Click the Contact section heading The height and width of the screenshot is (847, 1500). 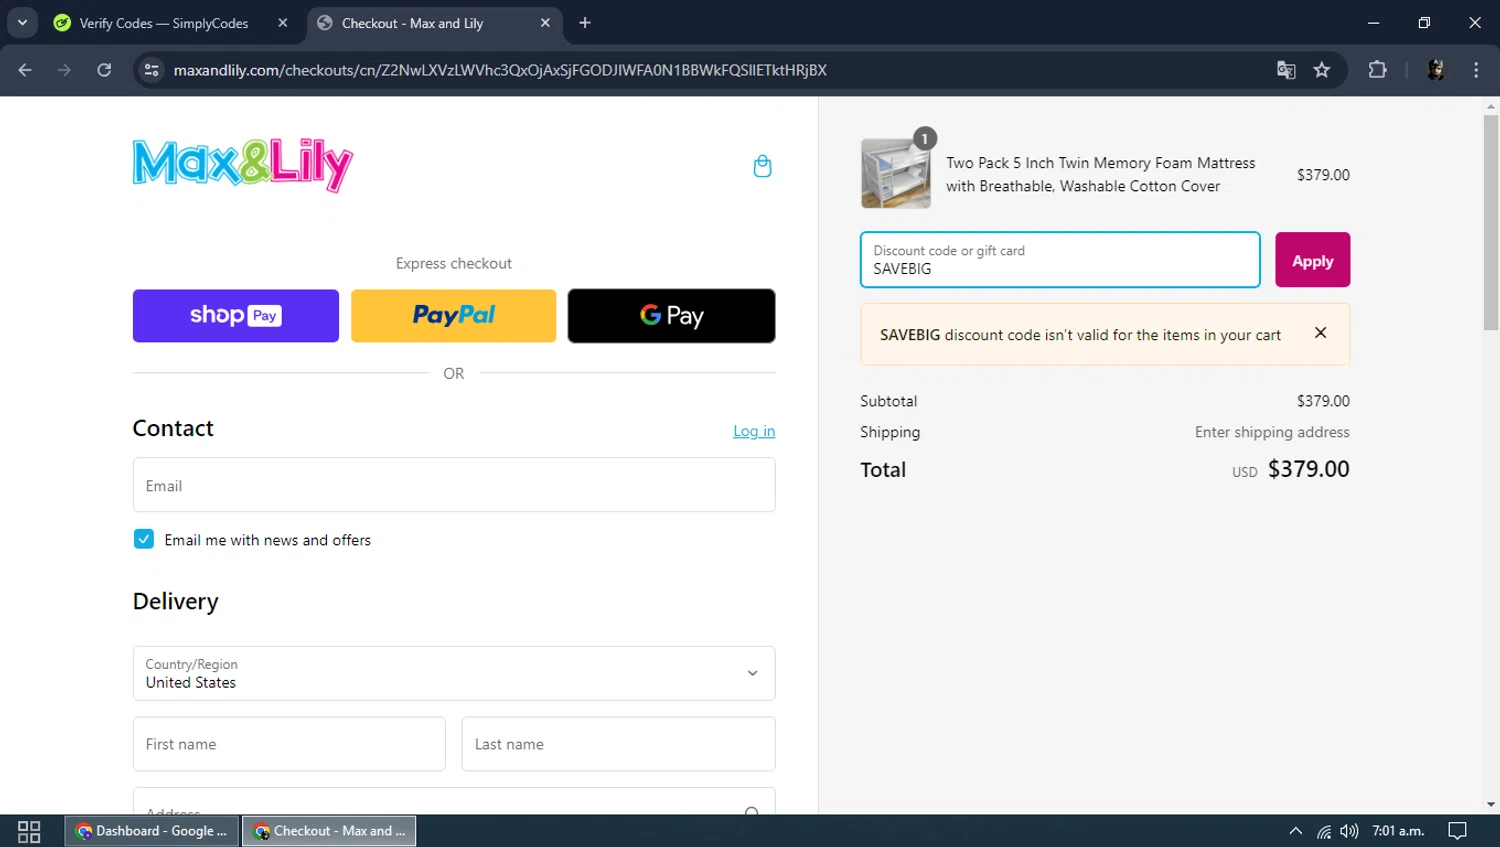pos(173,428)
